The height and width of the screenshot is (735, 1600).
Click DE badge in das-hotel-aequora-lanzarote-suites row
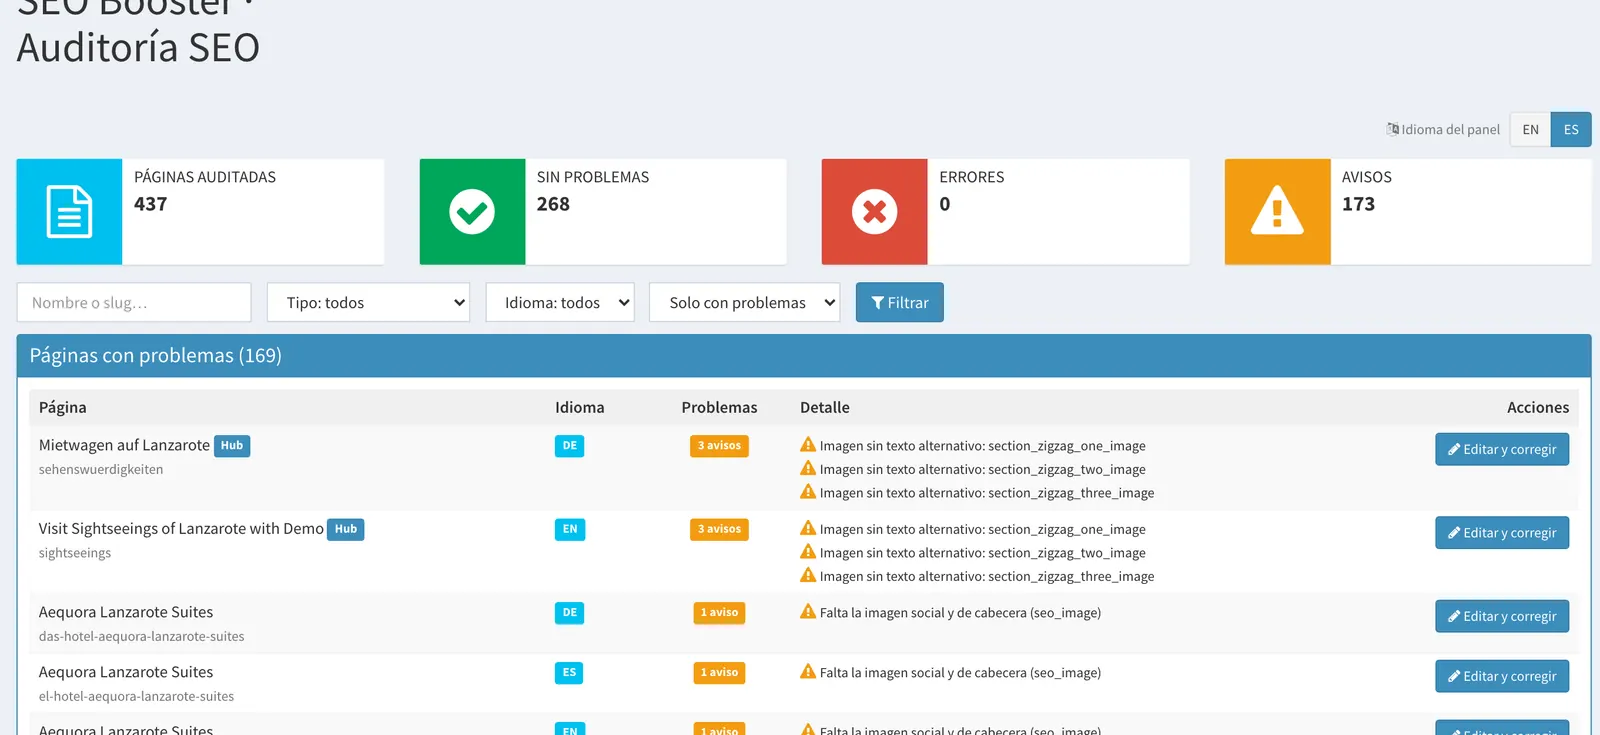(569, 613)
